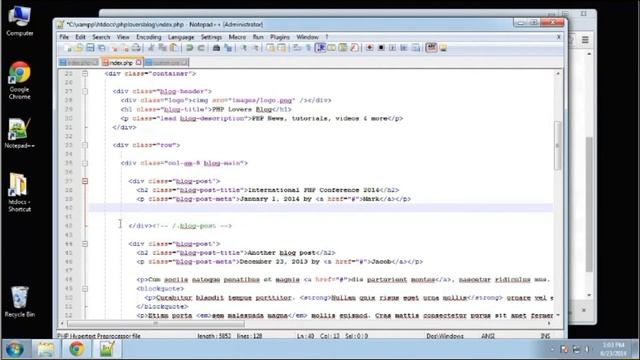Place cursor on highlighted empty line 40
The height and width of the screenshot is (360, 640).
[320, 208]
